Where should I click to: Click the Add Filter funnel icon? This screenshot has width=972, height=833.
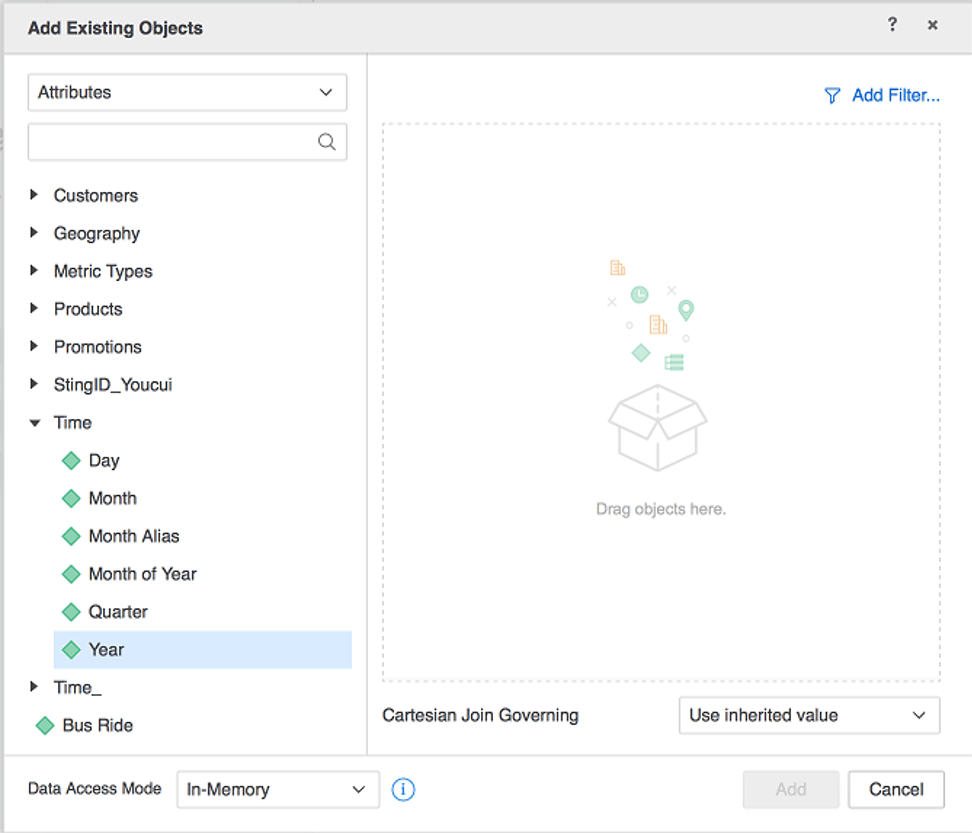832,96
